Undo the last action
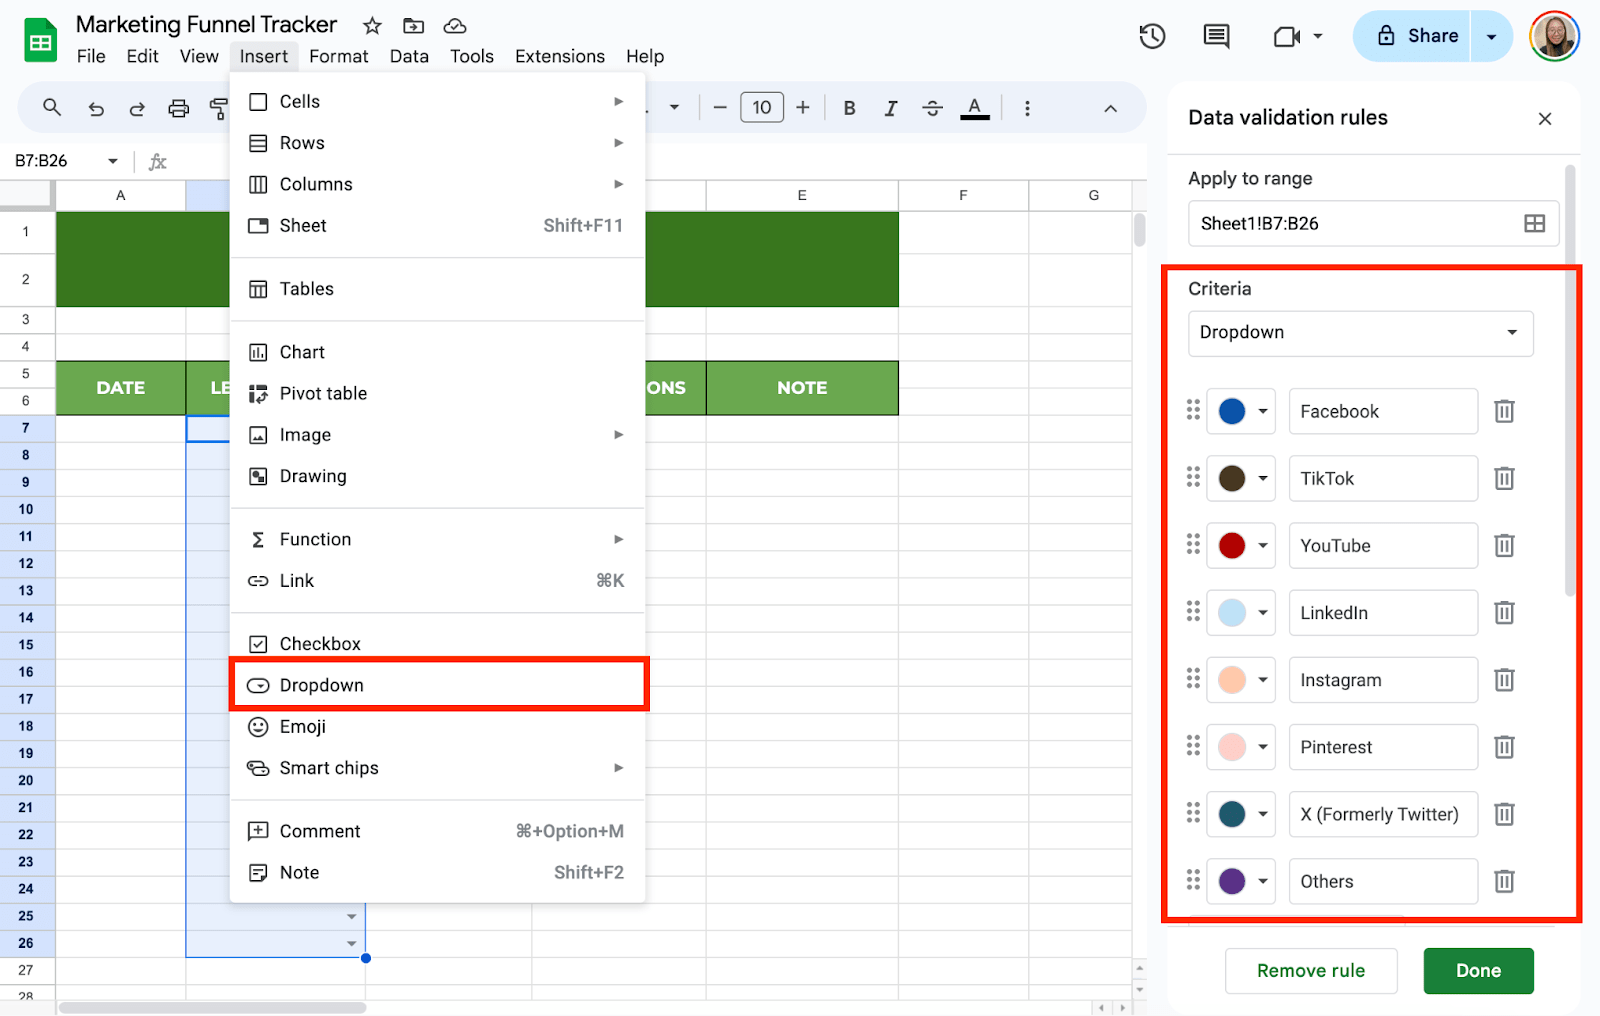 pyautogui.click(x=96, y=108)
